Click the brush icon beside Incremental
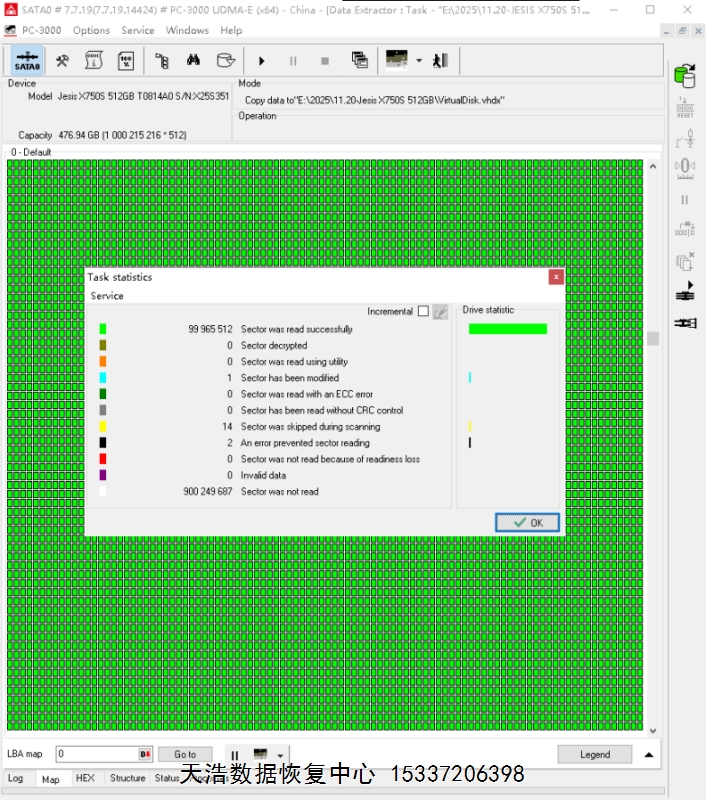The height and width of the screenshot is (800, 706). click(x=440, y=312)
